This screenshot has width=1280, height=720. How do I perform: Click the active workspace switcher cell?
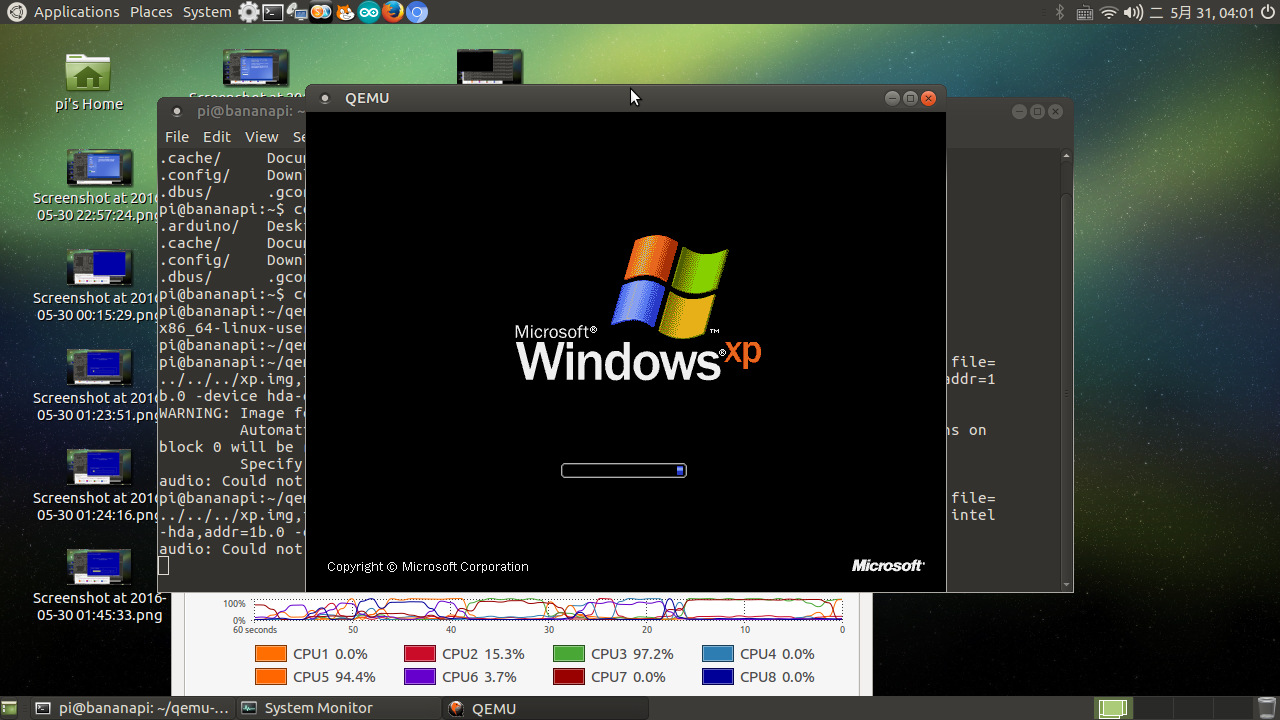[1113, 709]
